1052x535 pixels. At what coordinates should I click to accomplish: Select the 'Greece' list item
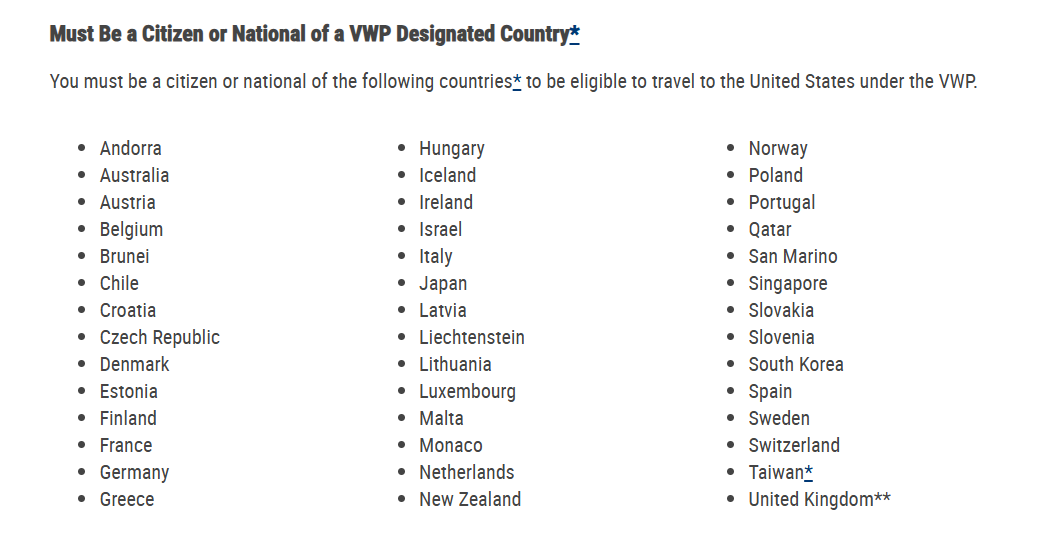pos(127,499)
